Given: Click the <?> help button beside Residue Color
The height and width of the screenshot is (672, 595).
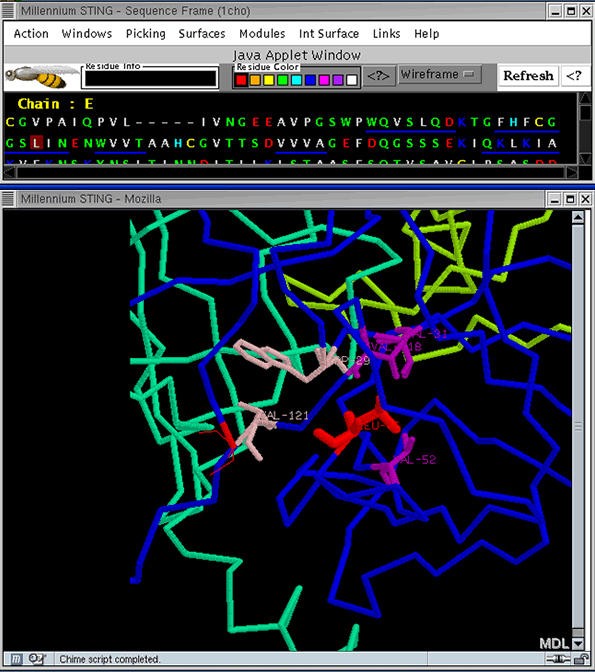Looking at the screenshot, I should point(379,76).
